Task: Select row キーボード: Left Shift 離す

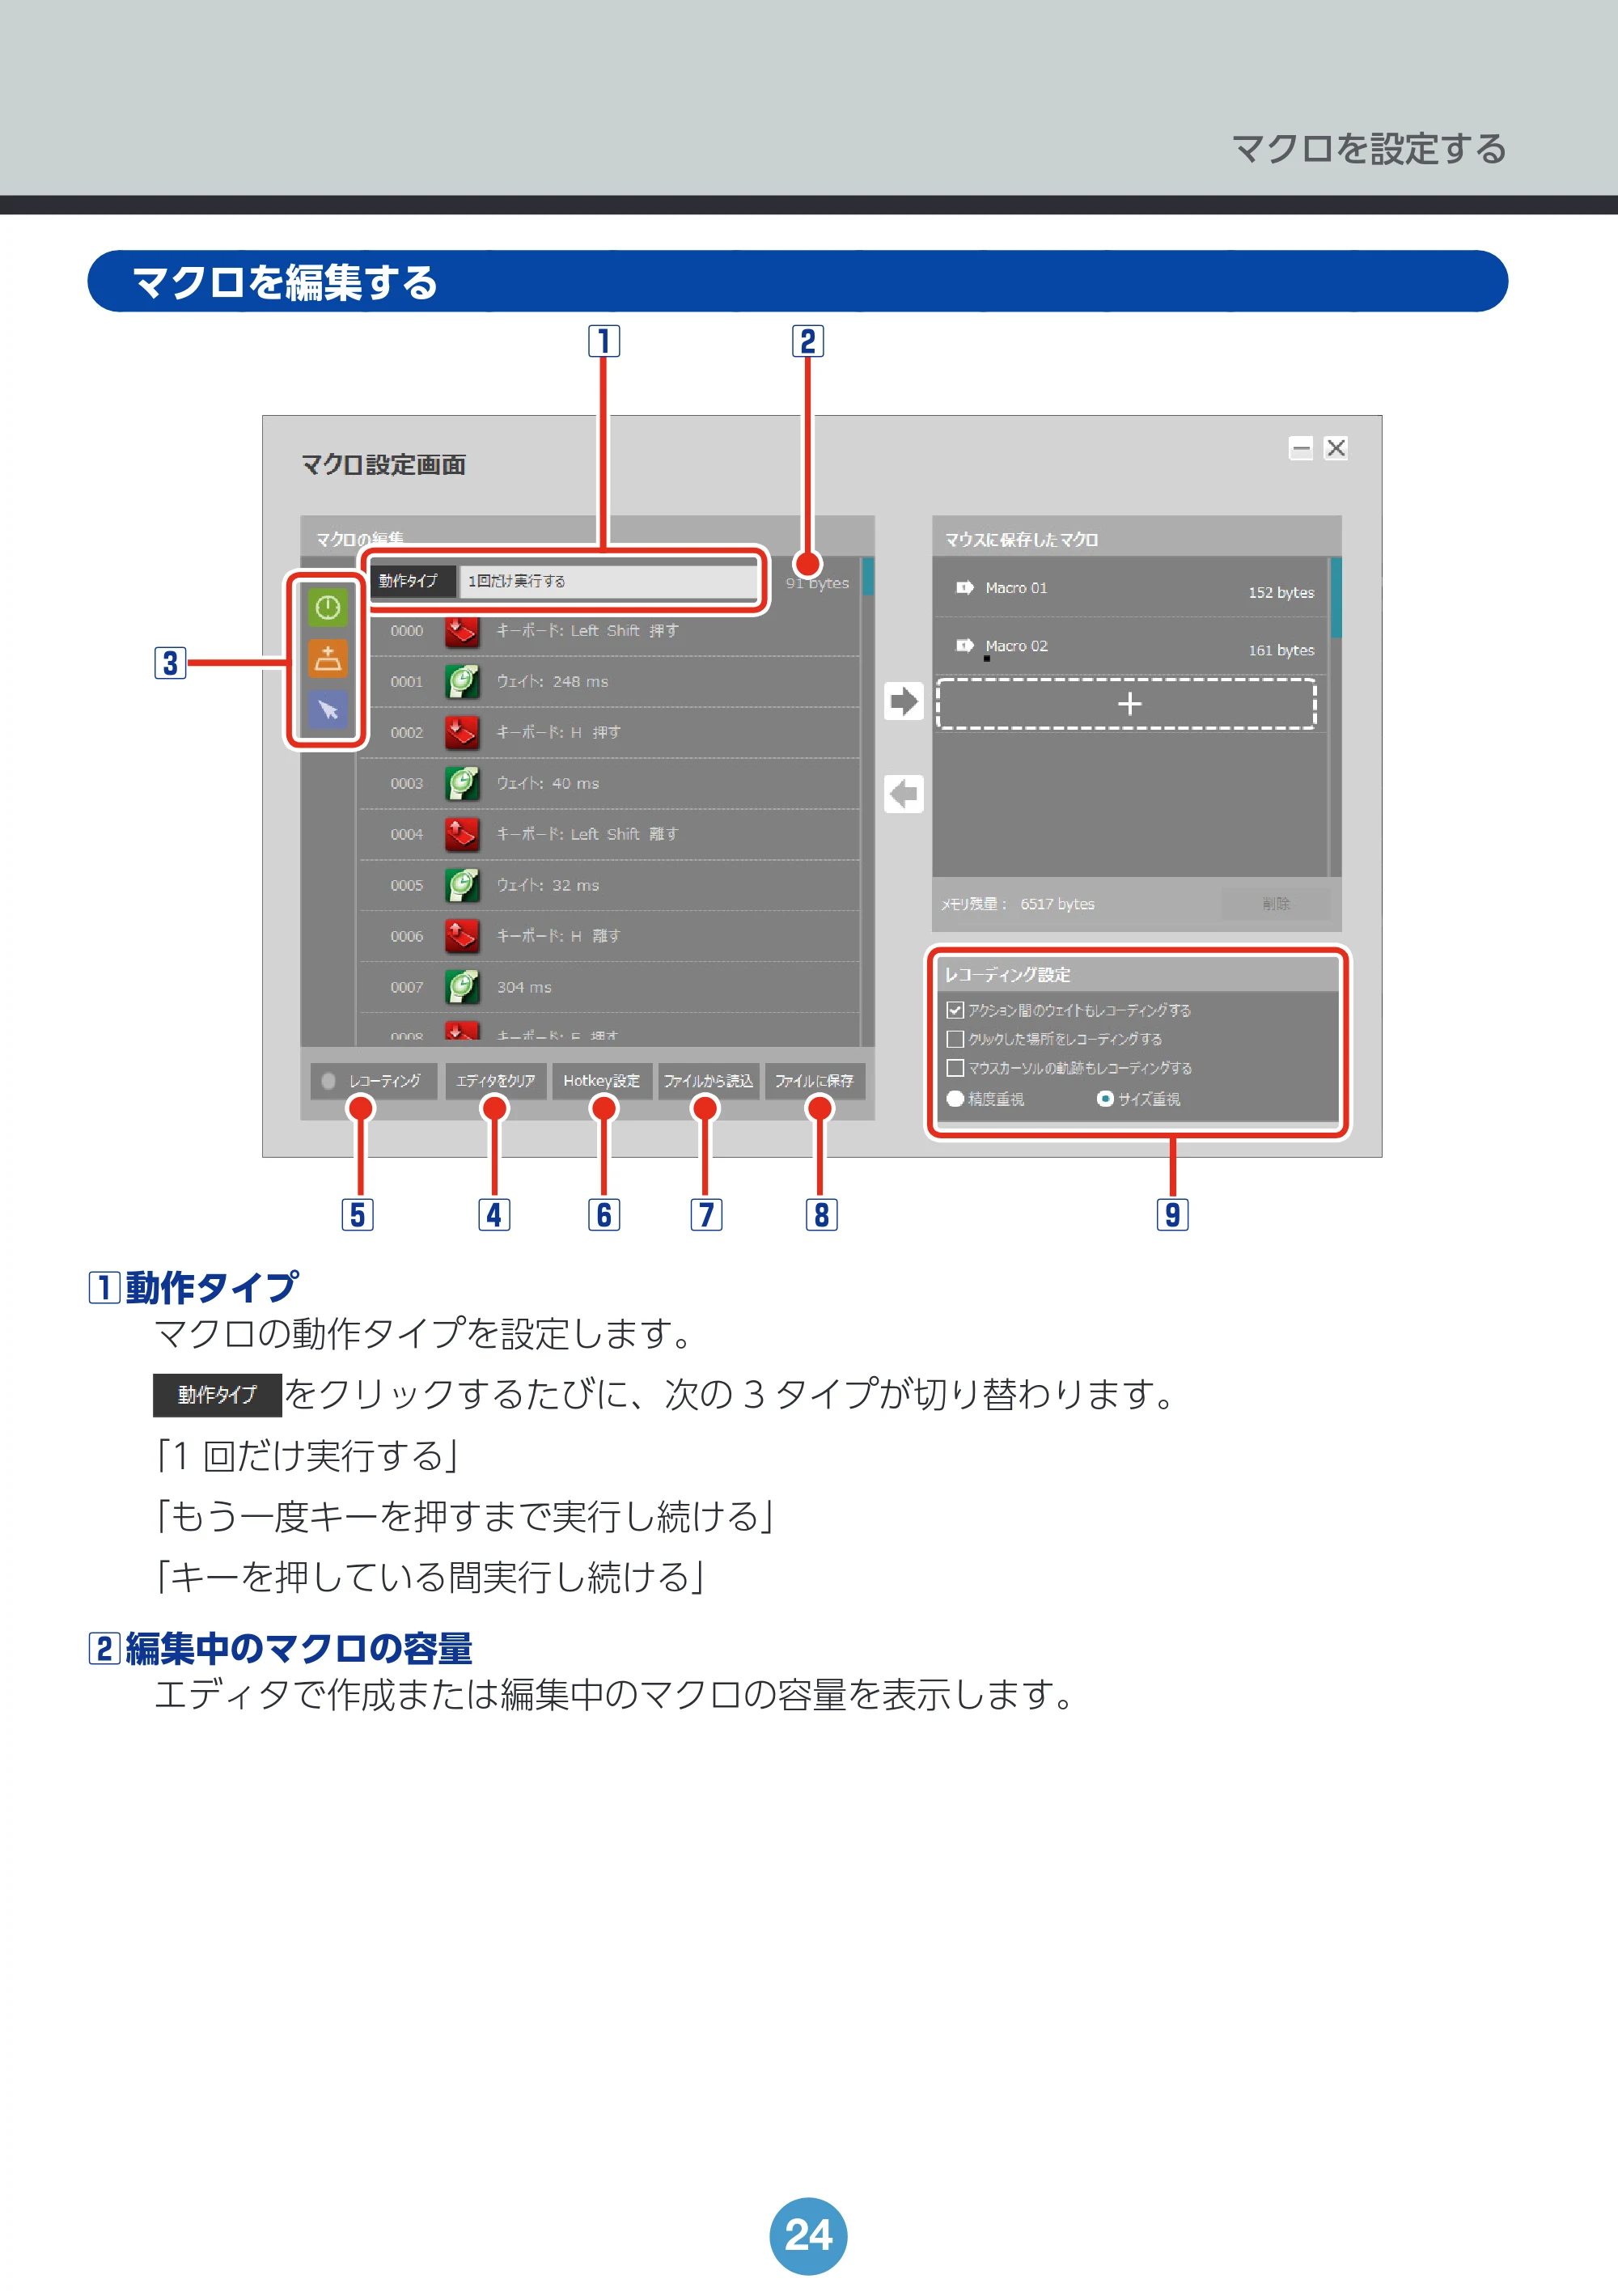Action: 609,834
